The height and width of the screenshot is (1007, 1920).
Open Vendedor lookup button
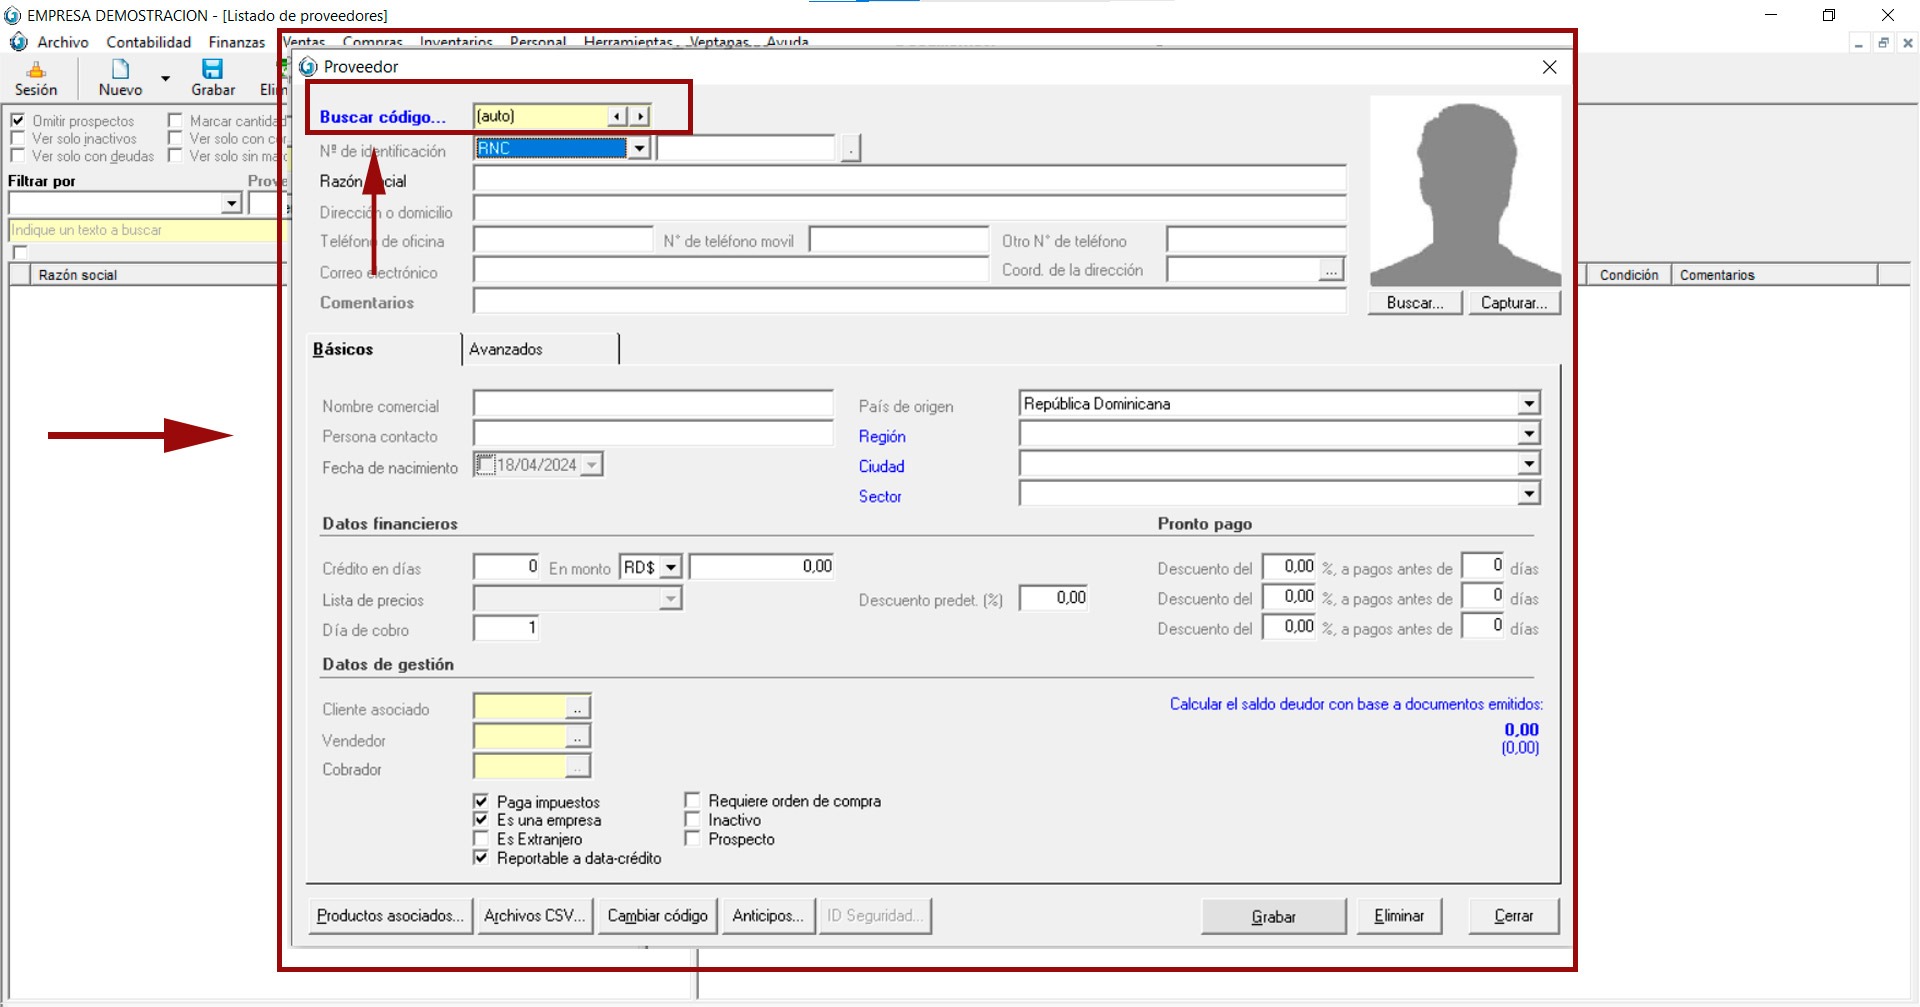[578, 739]
